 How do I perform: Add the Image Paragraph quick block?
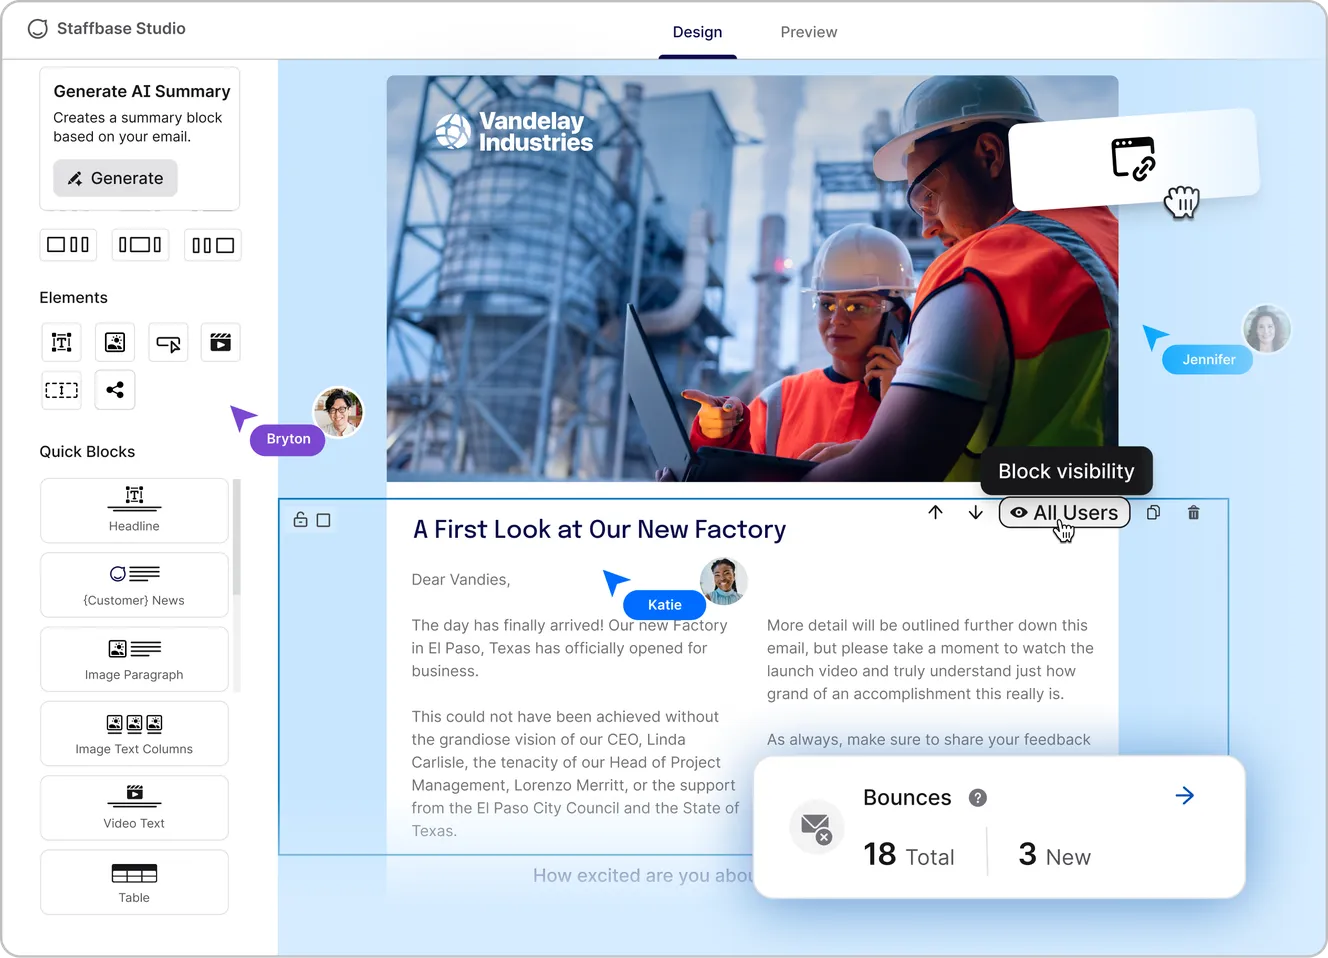pos(134,659)
